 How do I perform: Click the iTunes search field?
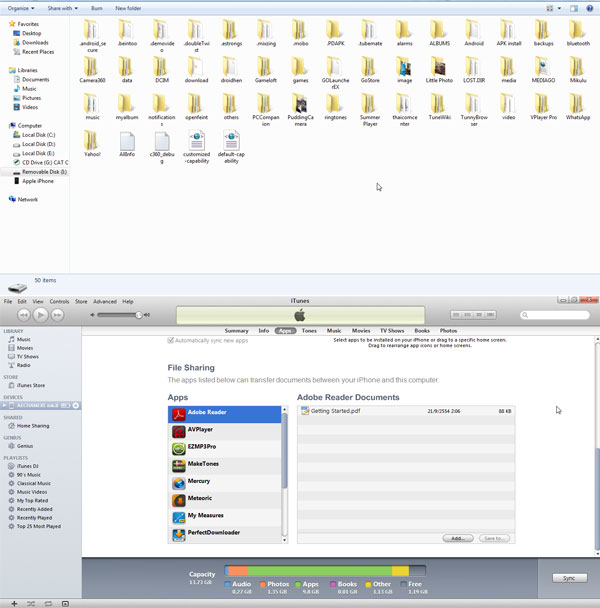click(x=555, y=315)
